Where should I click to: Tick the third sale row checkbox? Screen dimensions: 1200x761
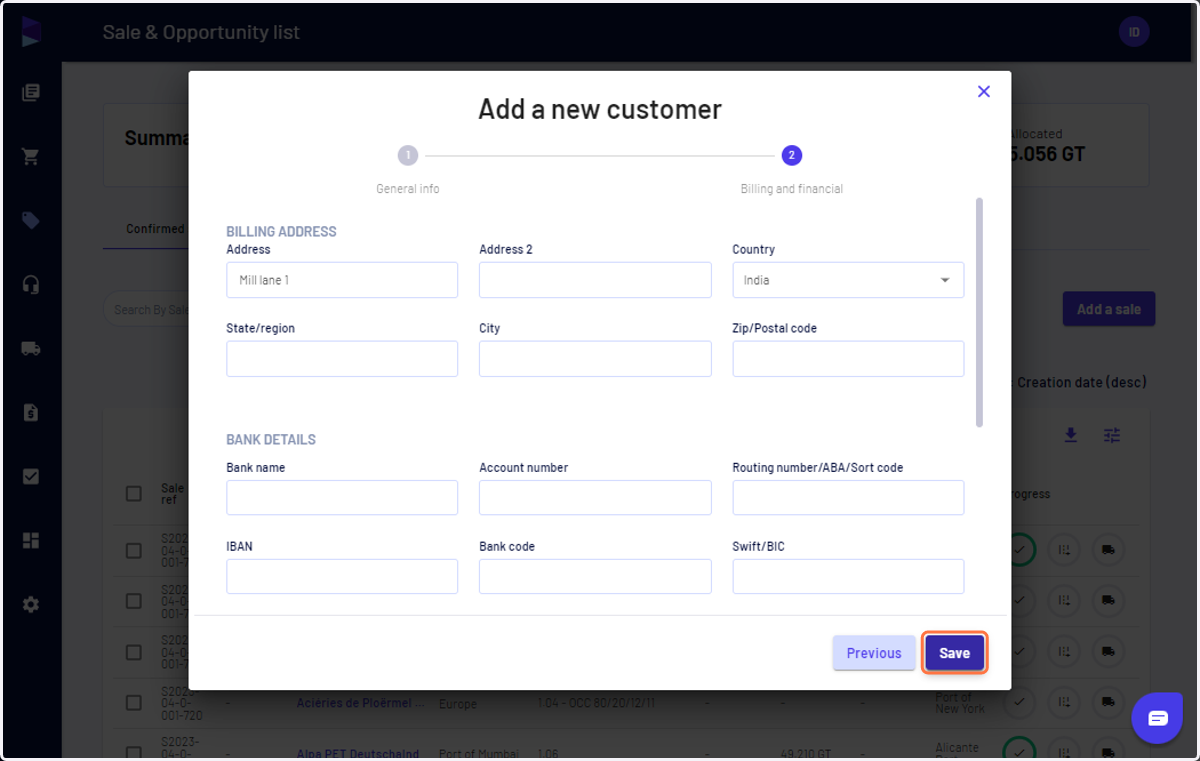134,652
